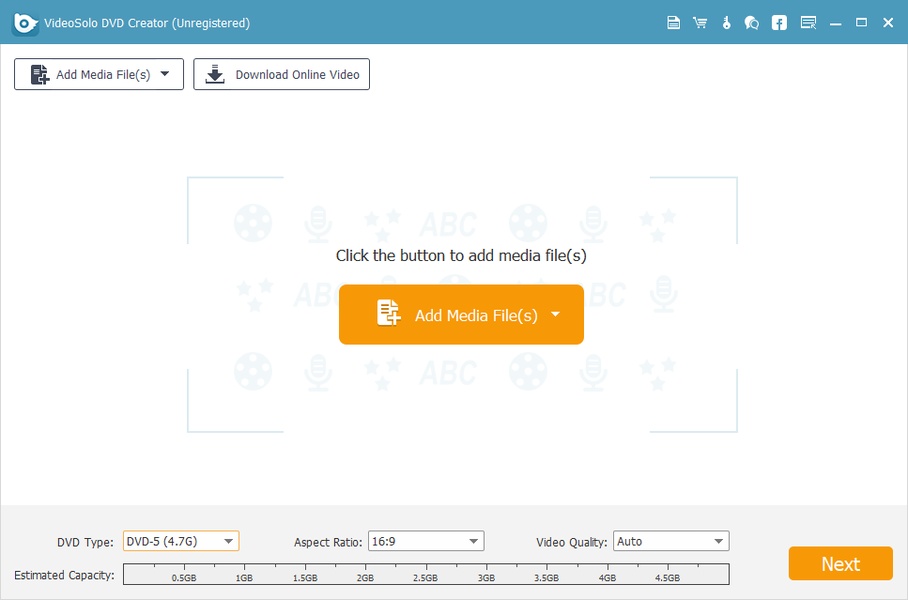
Task: Click Download Online Video button
Action: point(281,74)
